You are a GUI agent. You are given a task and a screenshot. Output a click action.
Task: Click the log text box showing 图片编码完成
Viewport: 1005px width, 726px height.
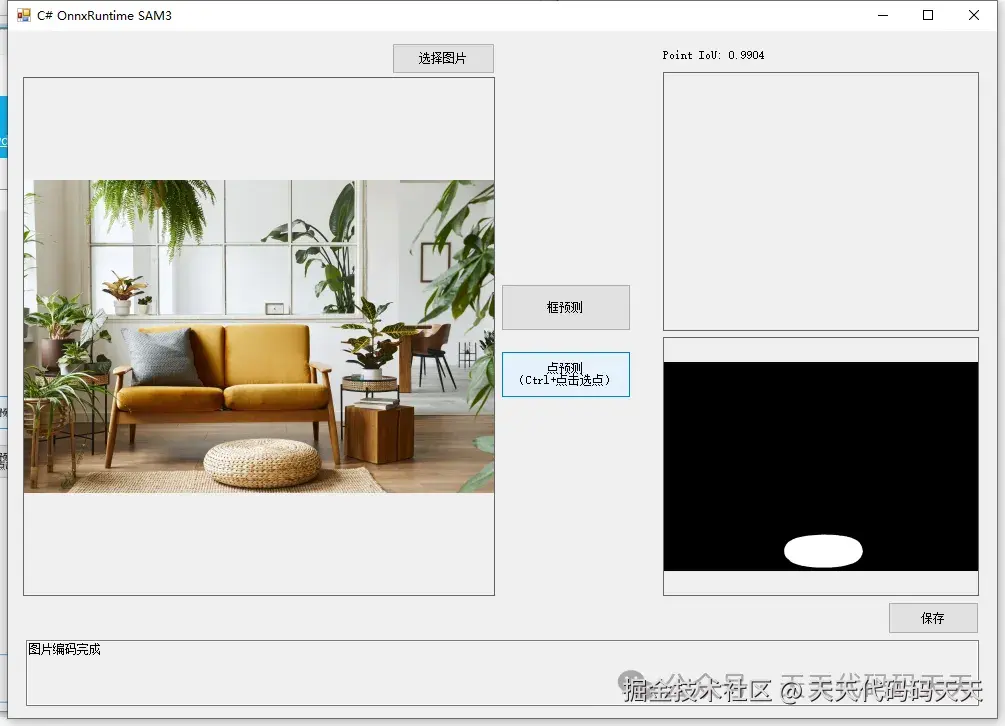coord(502,673)
